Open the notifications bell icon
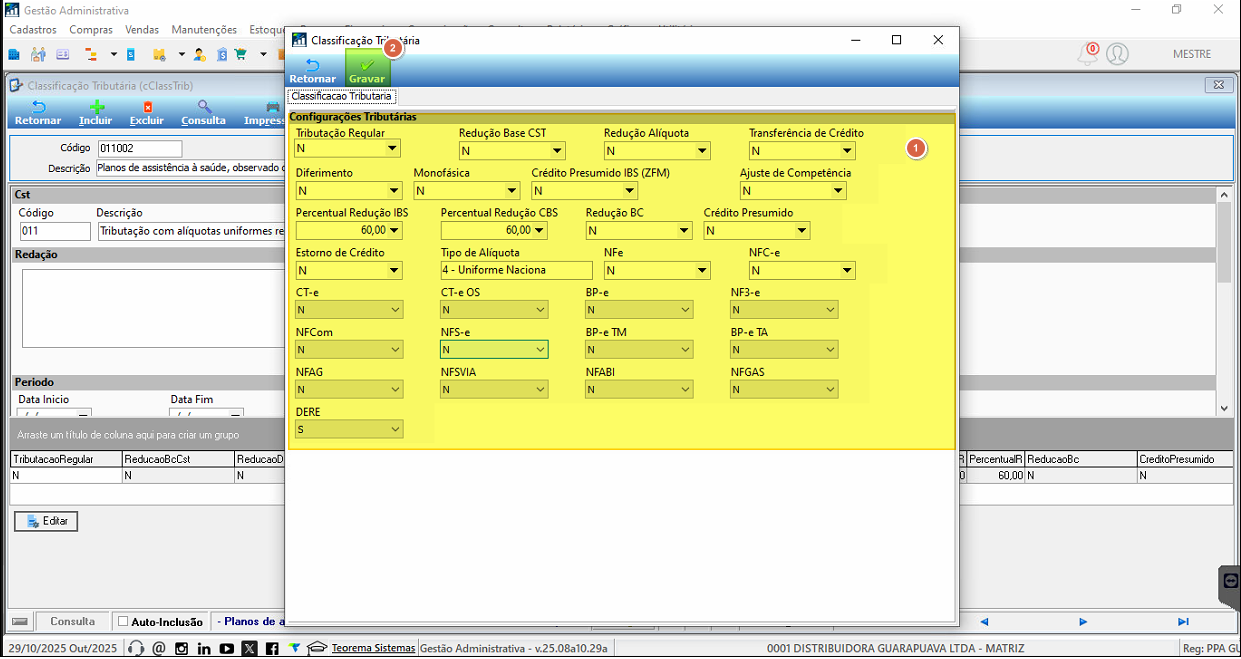This screenshot has width=1241, height=659. click(x=1088, y=54)
